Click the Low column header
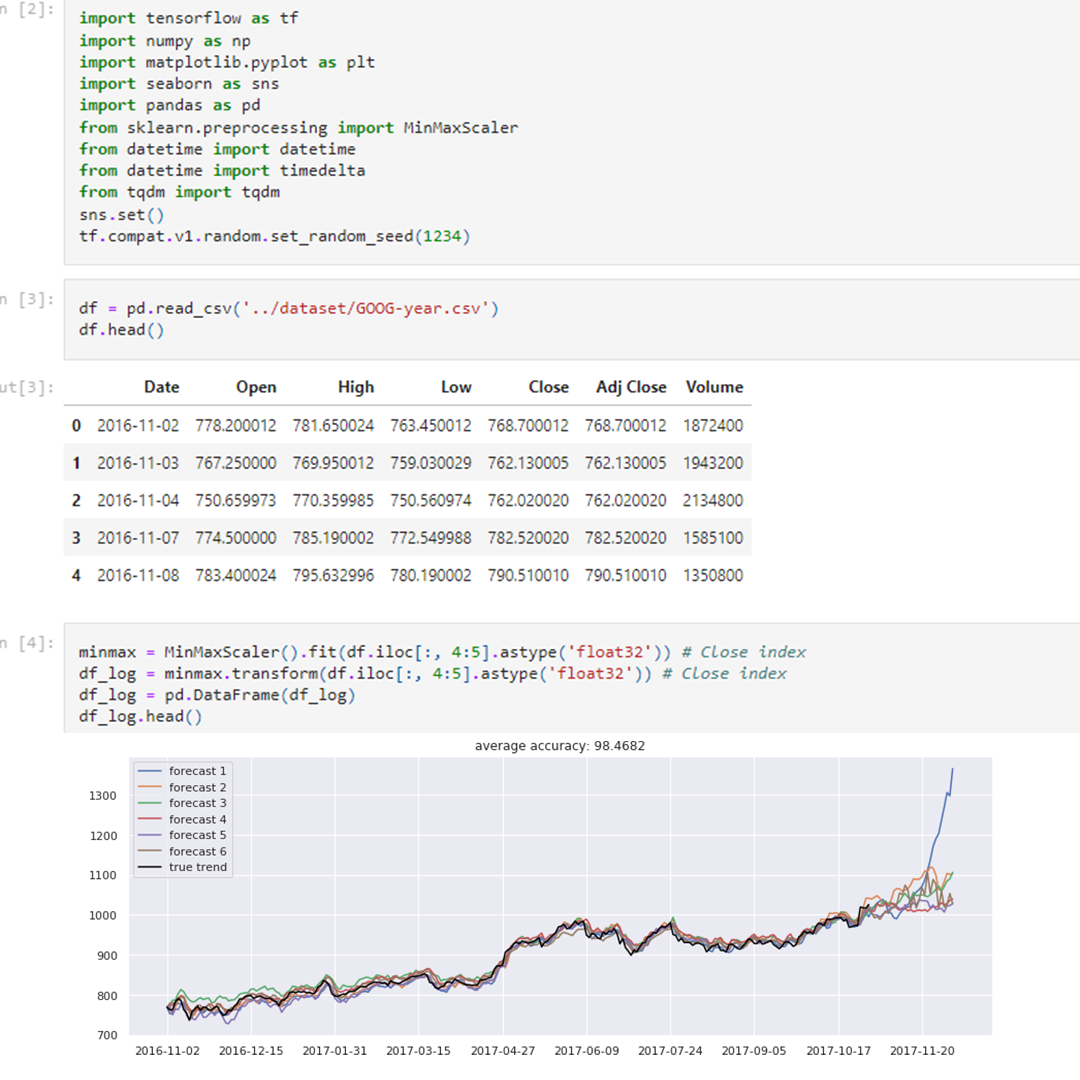The image size is (1080, 1080). 457,387
